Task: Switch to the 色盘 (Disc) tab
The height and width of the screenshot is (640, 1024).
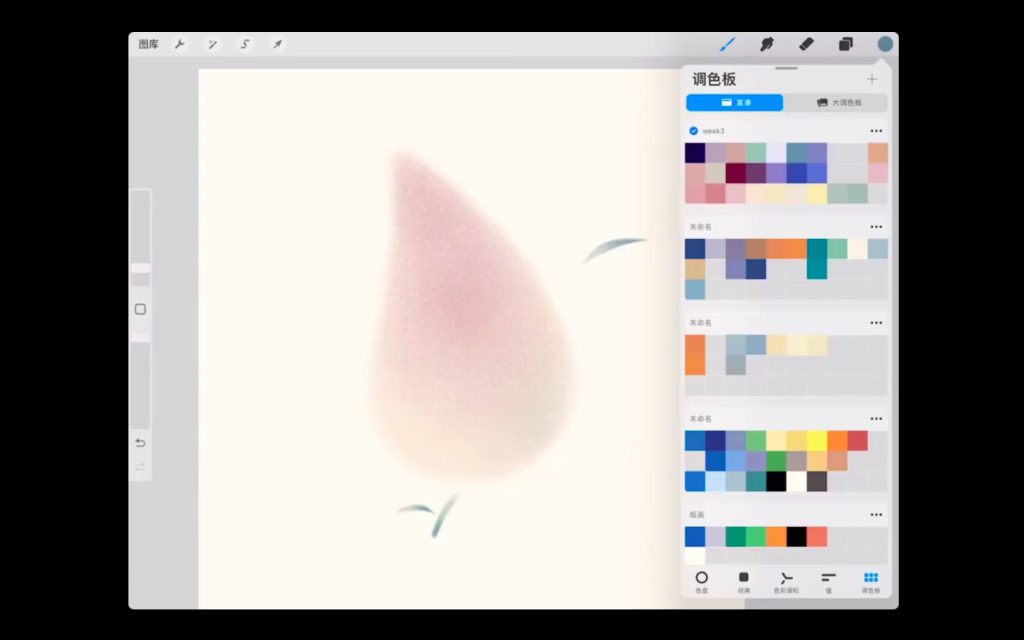Action: point(701,581)
